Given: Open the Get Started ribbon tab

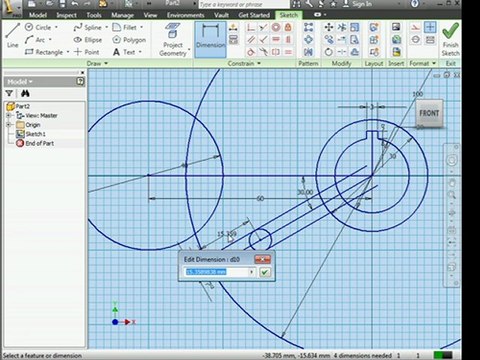Looking at the screenshot, I should (x=254, y=15).
